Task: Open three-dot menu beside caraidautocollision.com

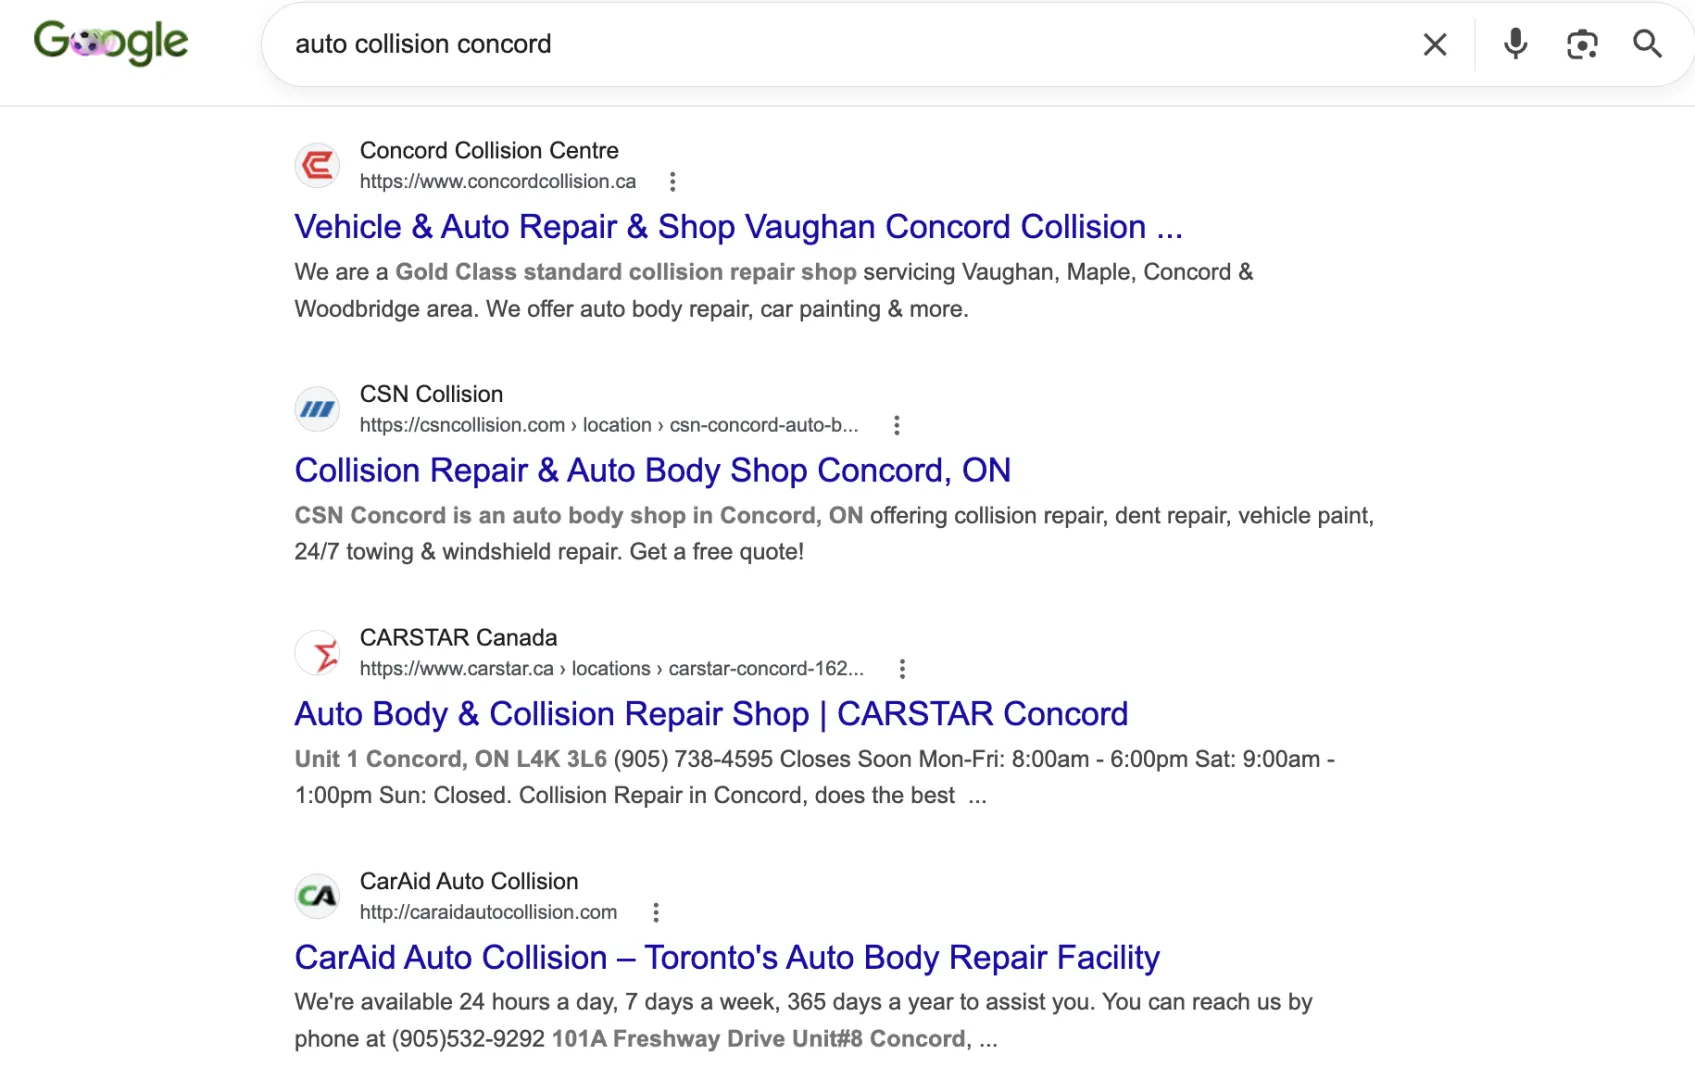Action: click(x=656, y=912)
